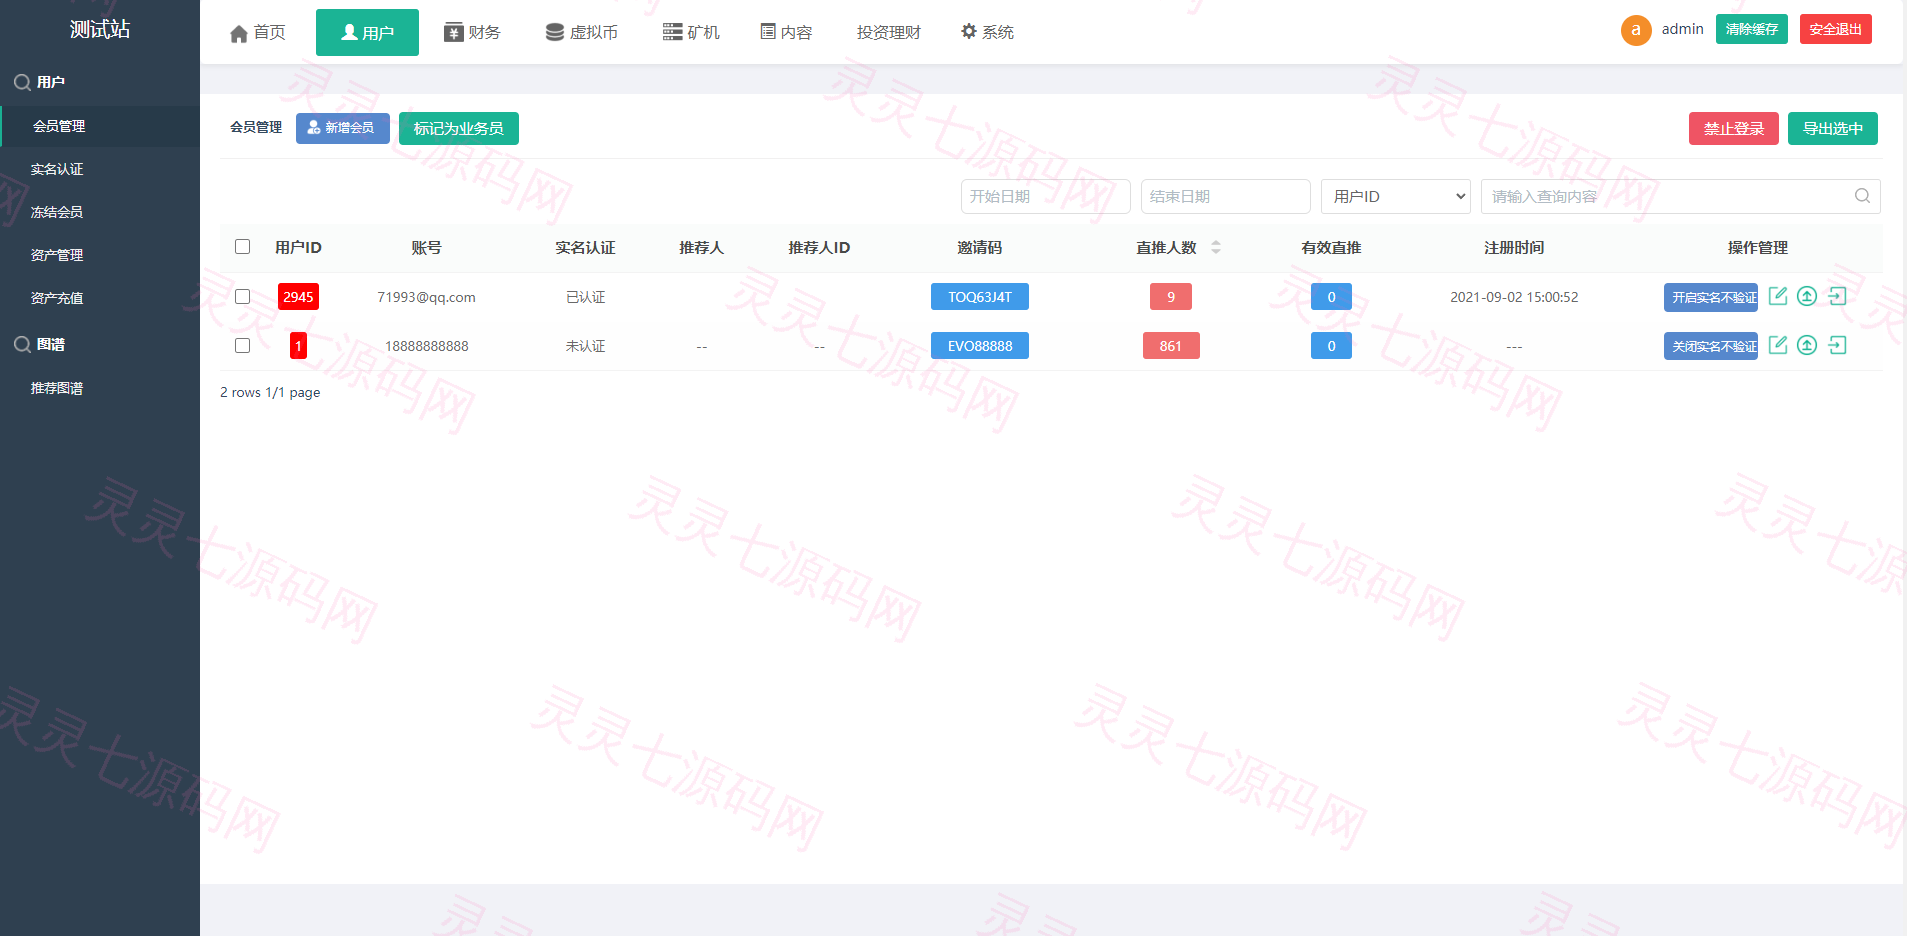This screenshot has height=936, width=1907.
Task: Click invite code TOQ63J4T
Action: pyautogui.click(x=980, y=297)
